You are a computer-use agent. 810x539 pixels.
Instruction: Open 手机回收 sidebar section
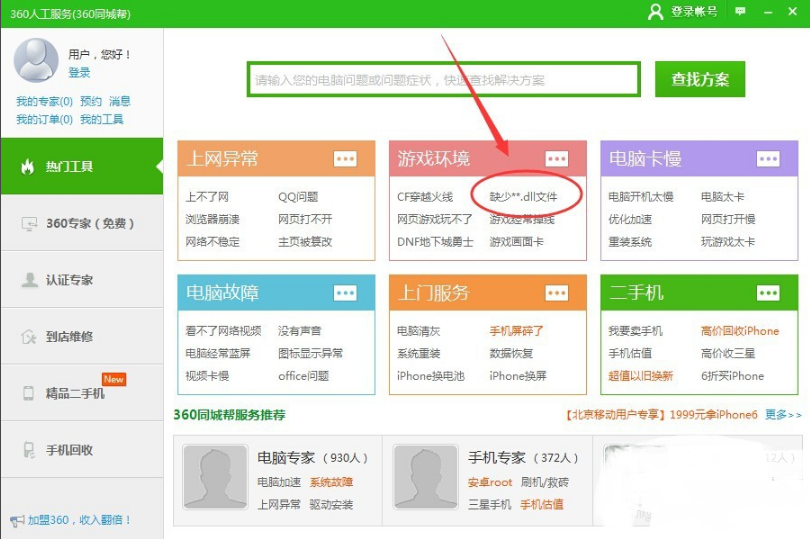(x=82, y=450)
